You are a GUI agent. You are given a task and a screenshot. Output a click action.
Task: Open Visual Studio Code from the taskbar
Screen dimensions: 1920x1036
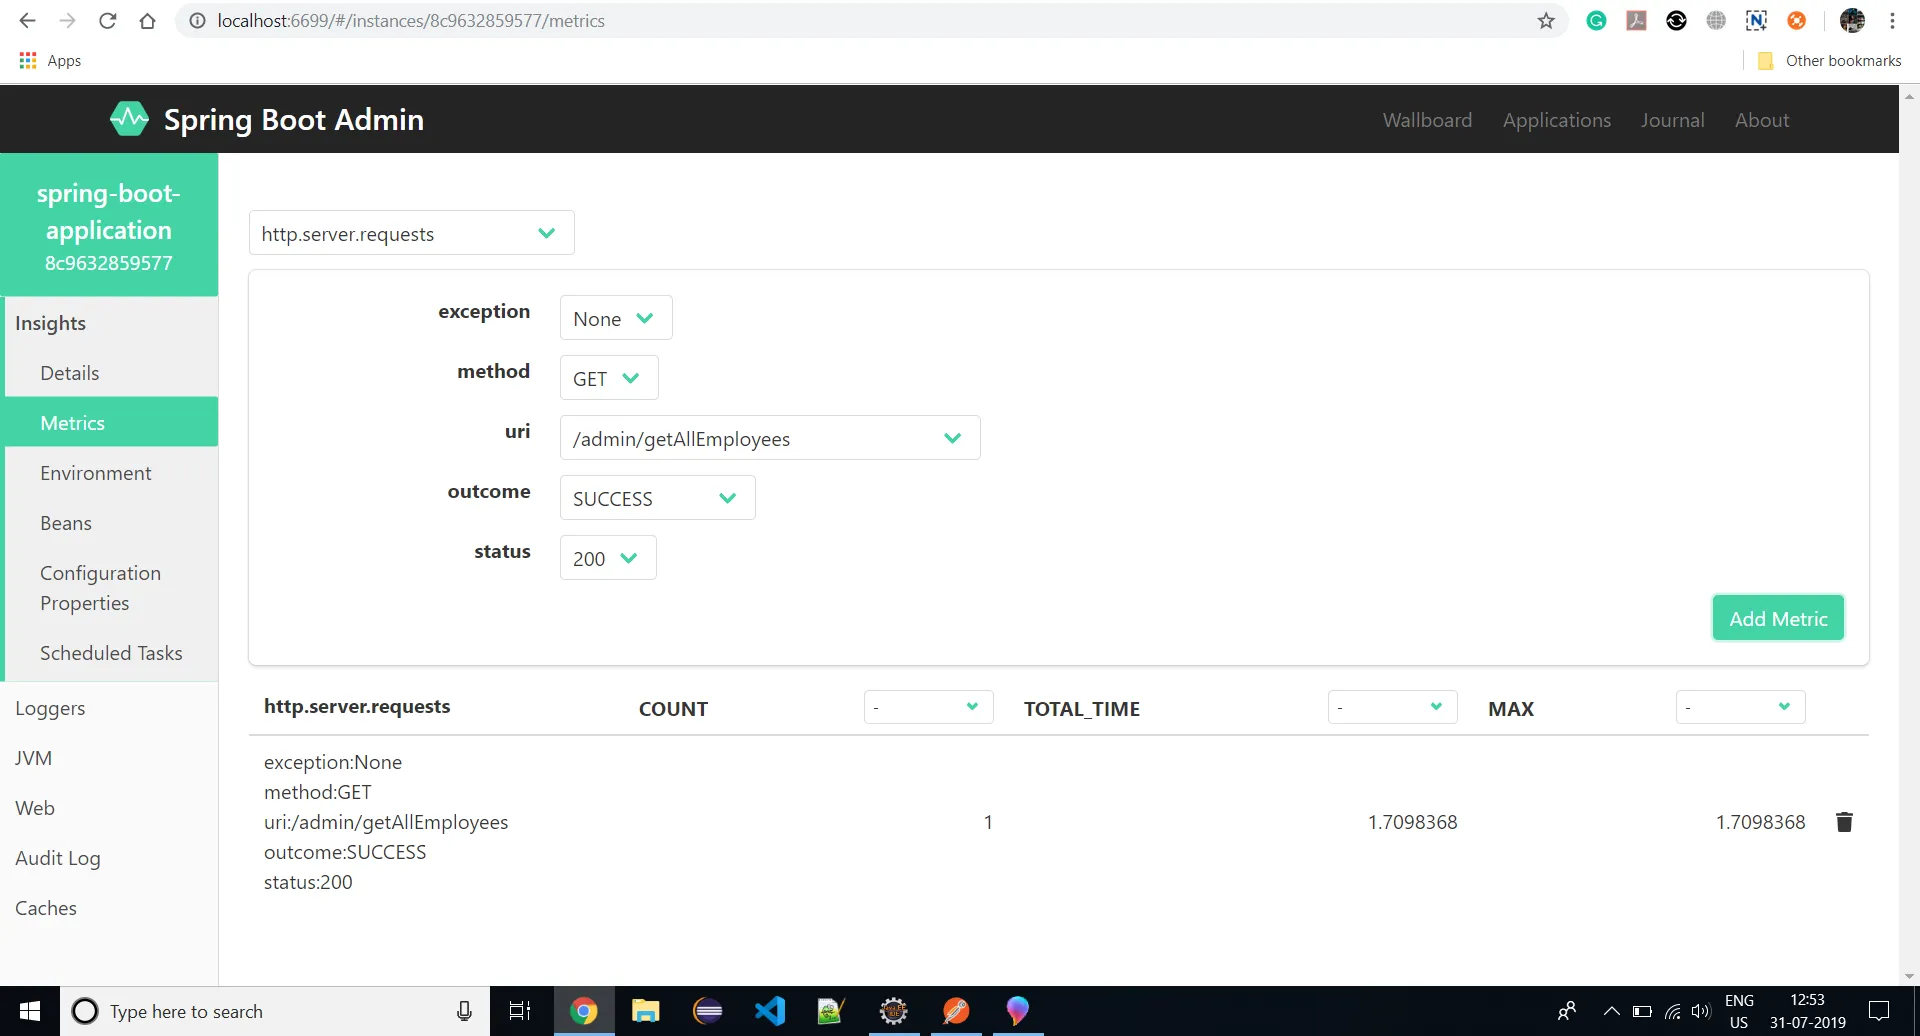point(769,1011)
